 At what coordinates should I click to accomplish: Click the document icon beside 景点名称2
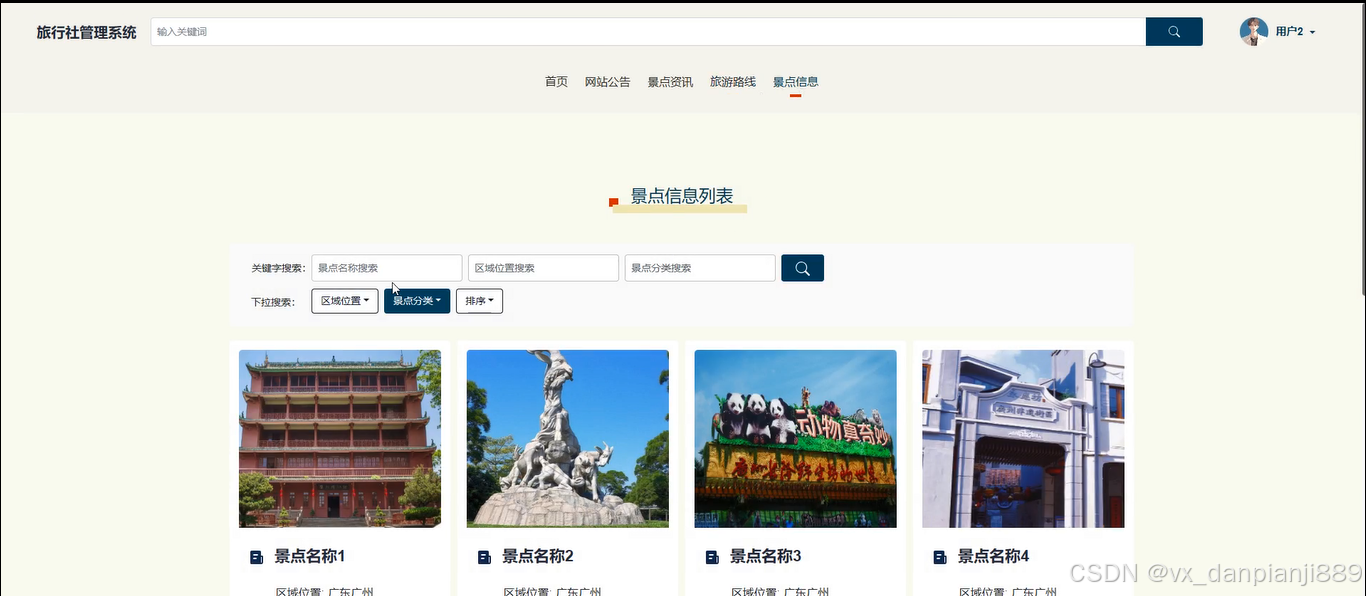pyautogui.click(x=485, y=557)
